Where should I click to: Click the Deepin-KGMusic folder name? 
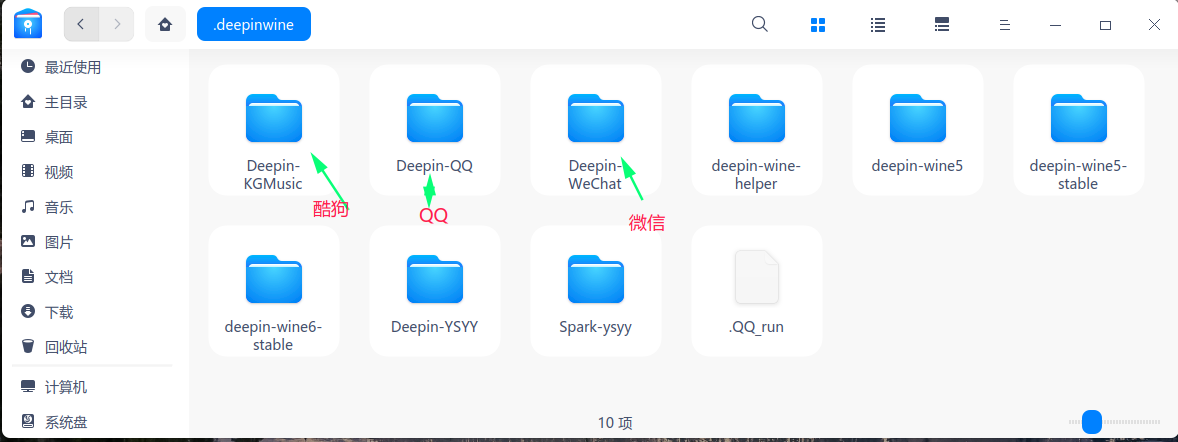point(273,174)
